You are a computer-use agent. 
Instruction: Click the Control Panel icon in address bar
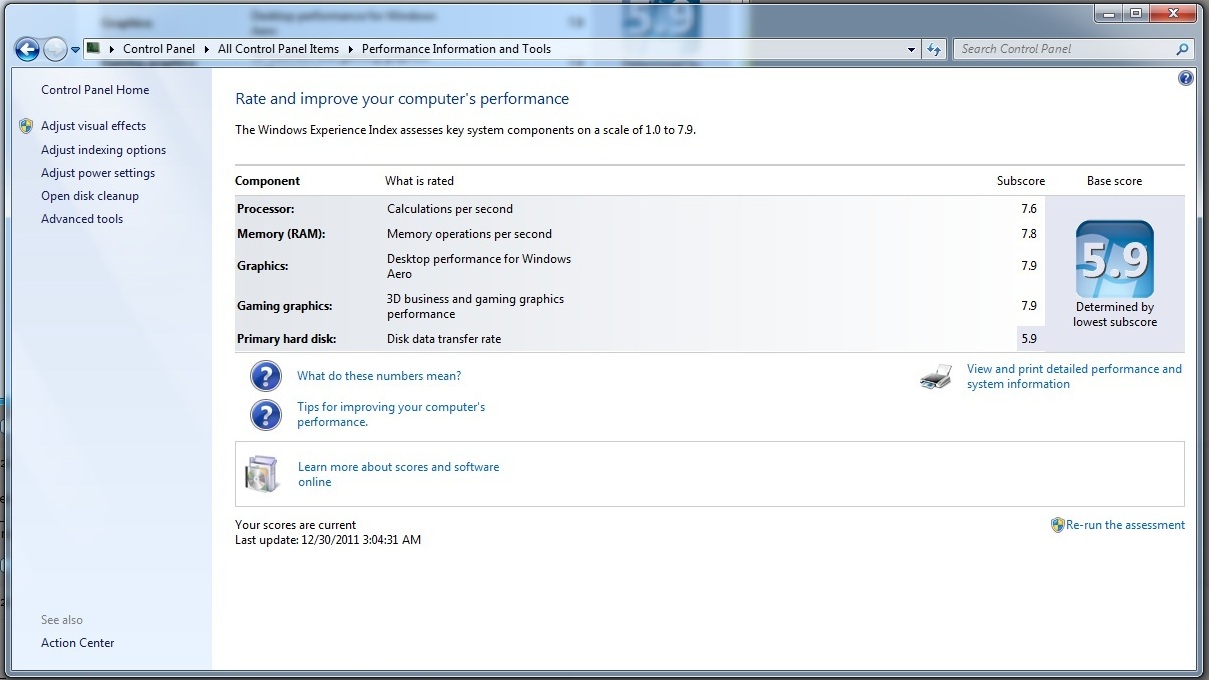(93, 48)
